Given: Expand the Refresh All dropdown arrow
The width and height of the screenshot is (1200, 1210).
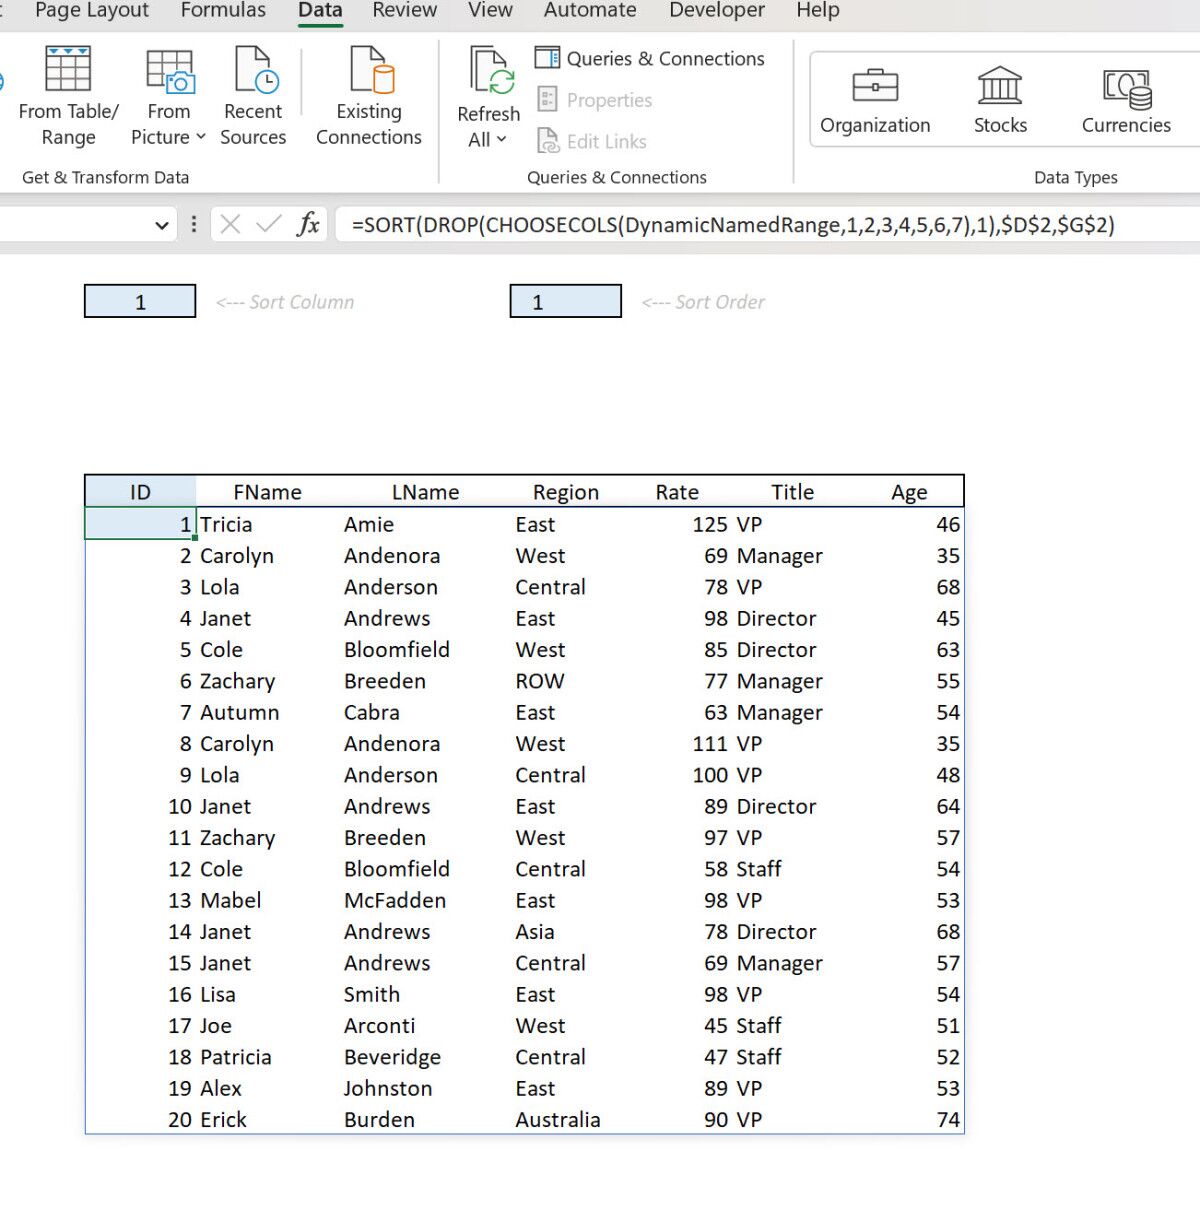Looking at the screenshot, I should pos(500,140).
